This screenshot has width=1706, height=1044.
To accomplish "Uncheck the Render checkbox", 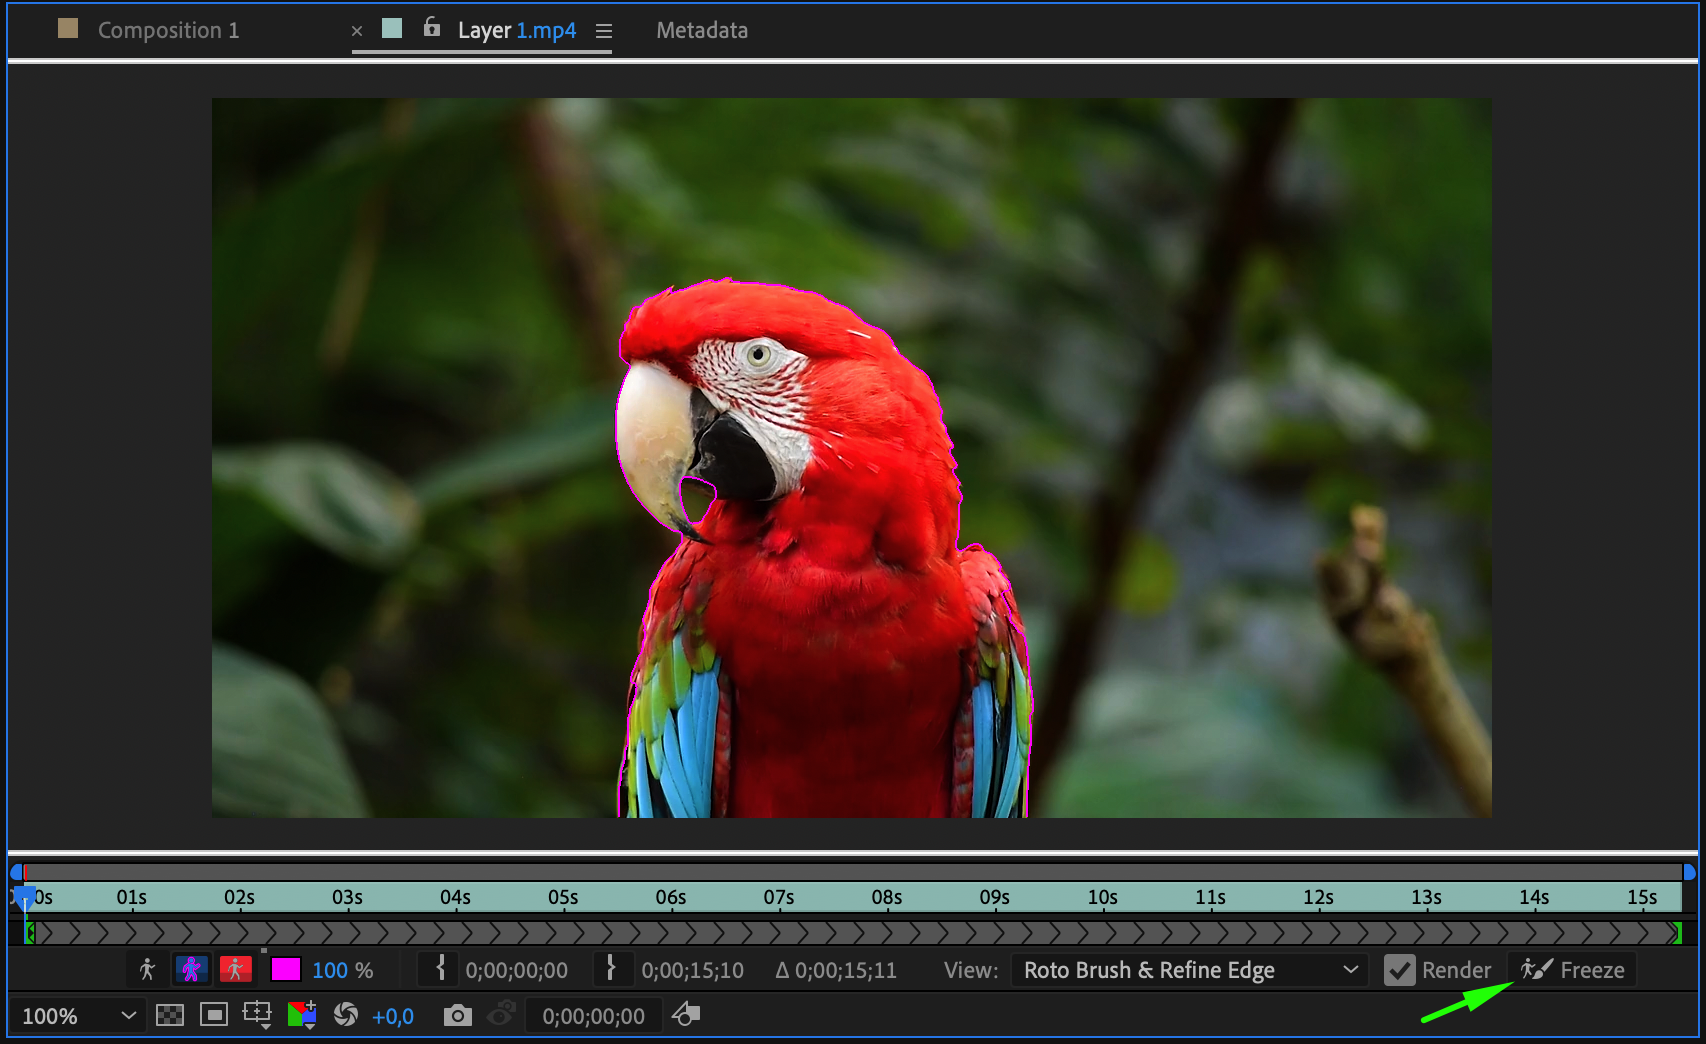I will [1399, 970].
